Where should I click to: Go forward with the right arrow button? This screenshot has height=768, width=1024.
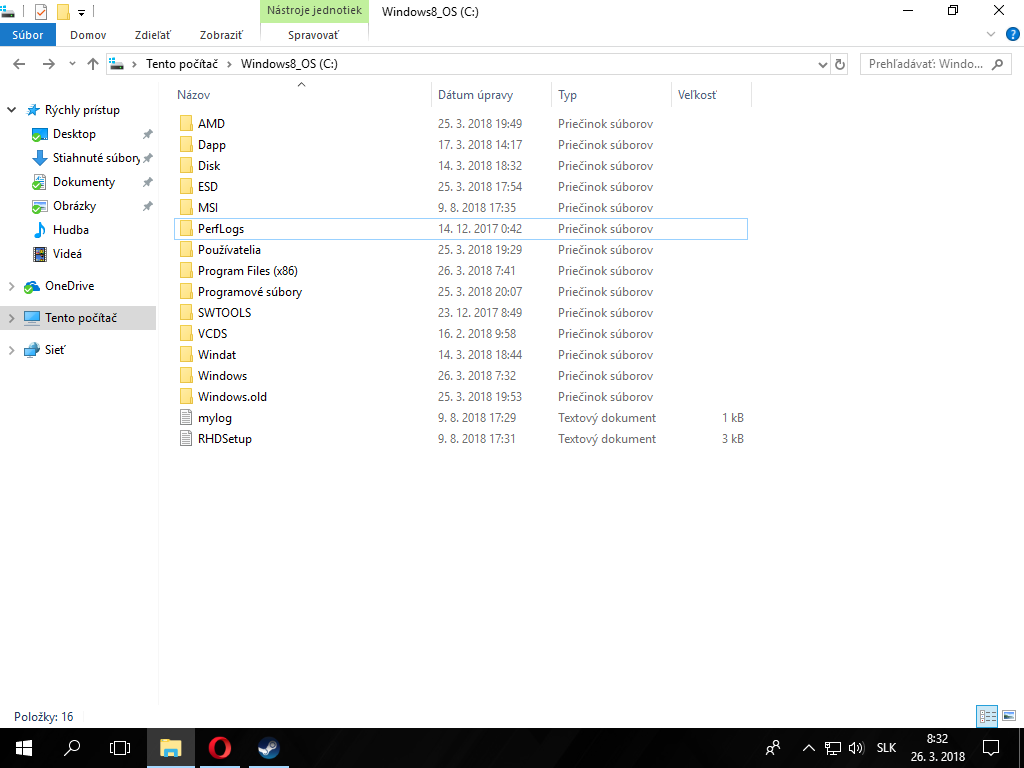[x=48, y=64]
